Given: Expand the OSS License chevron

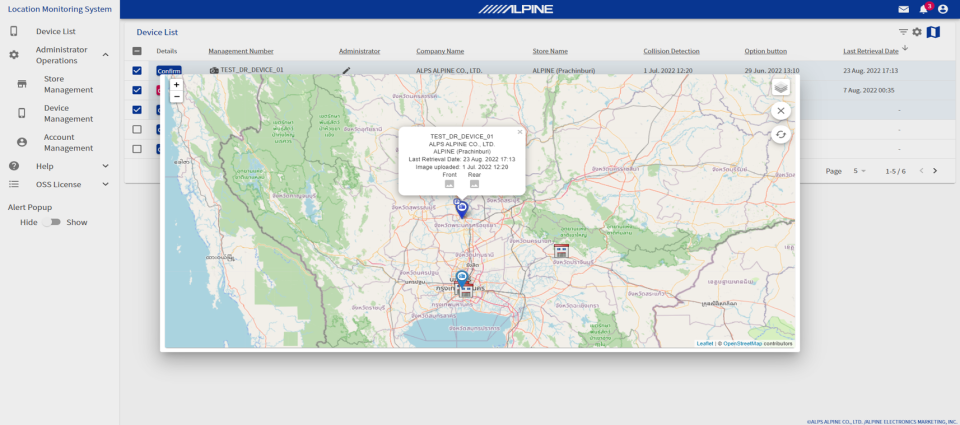Looking at the screenshot, I should (105, 184).
